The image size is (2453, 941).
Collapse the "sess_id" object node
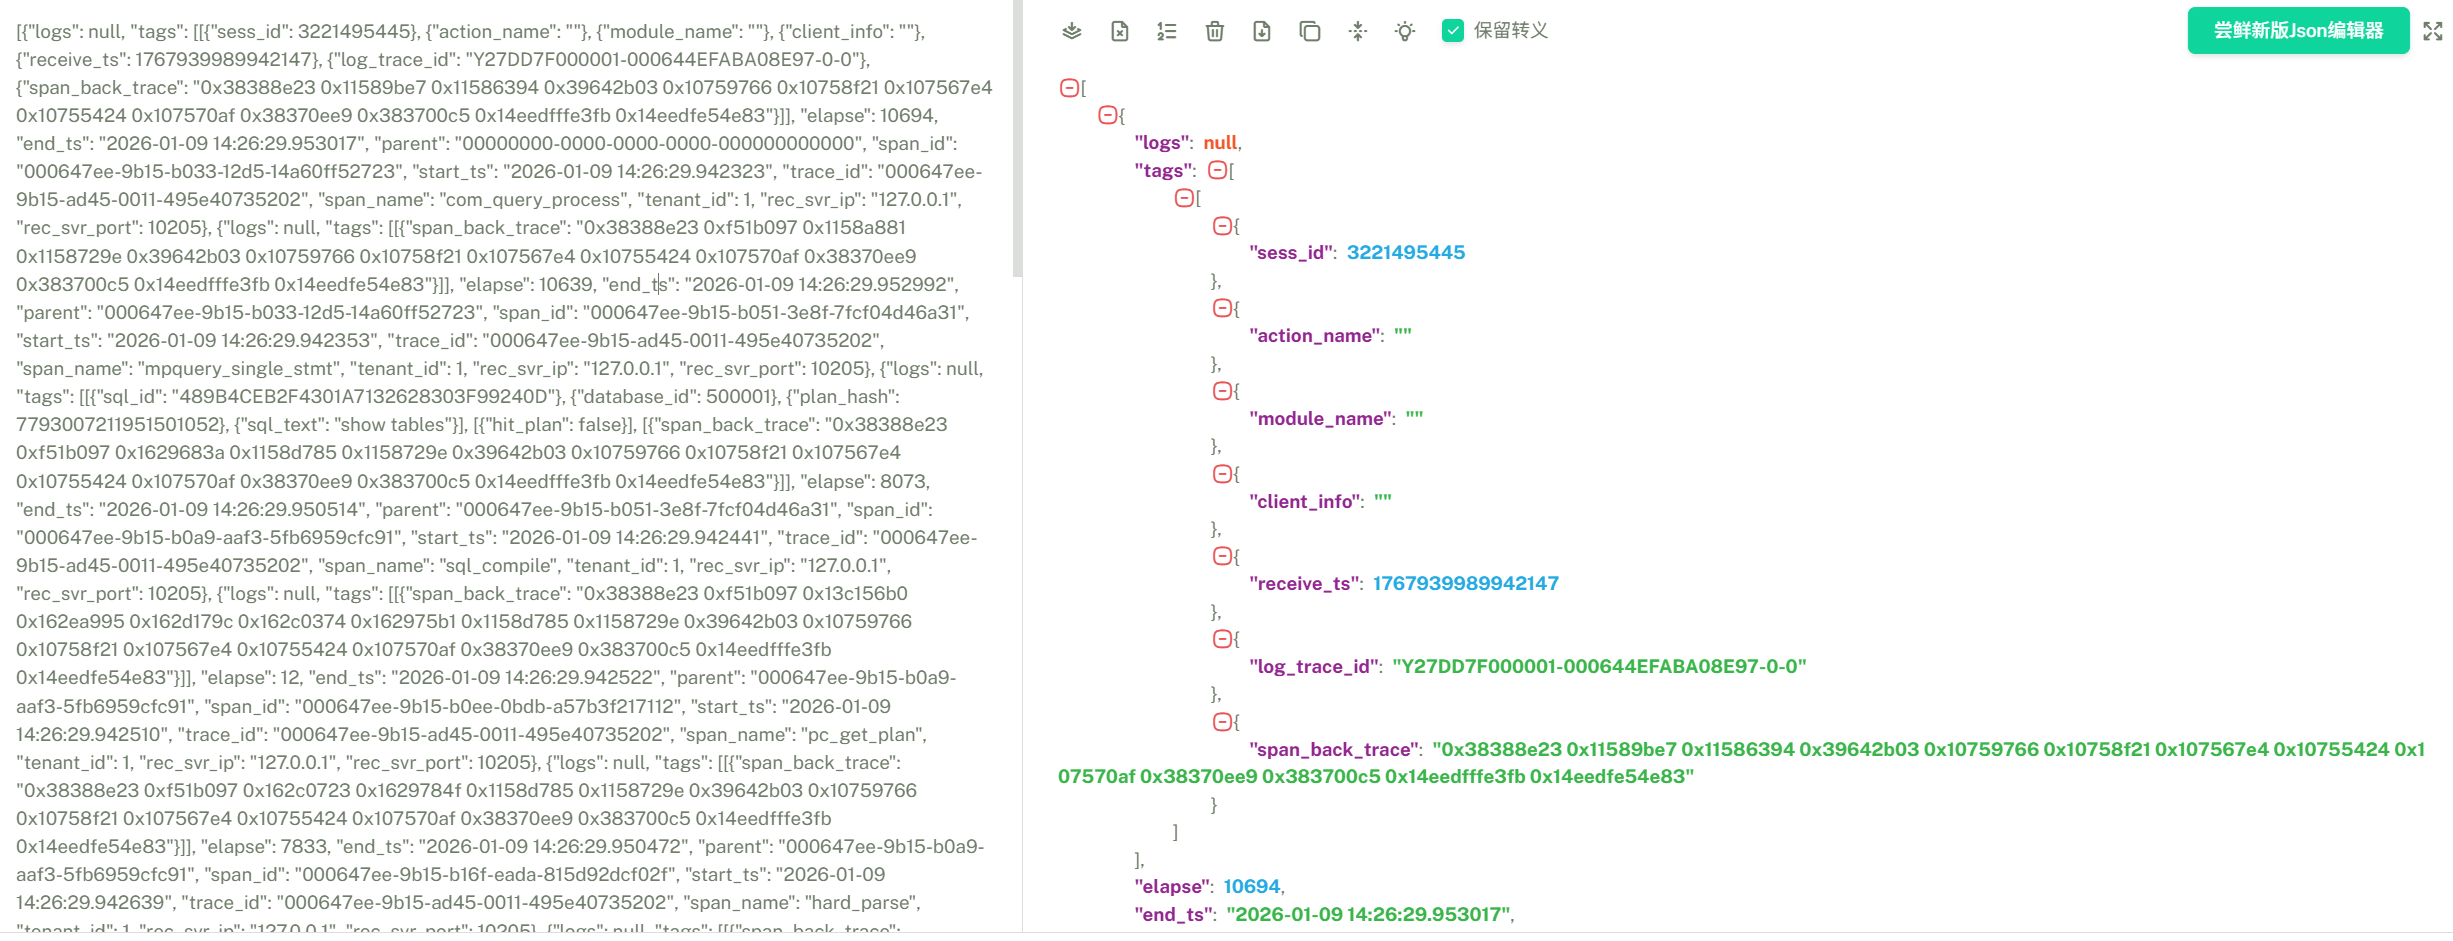coord(1222,226)
